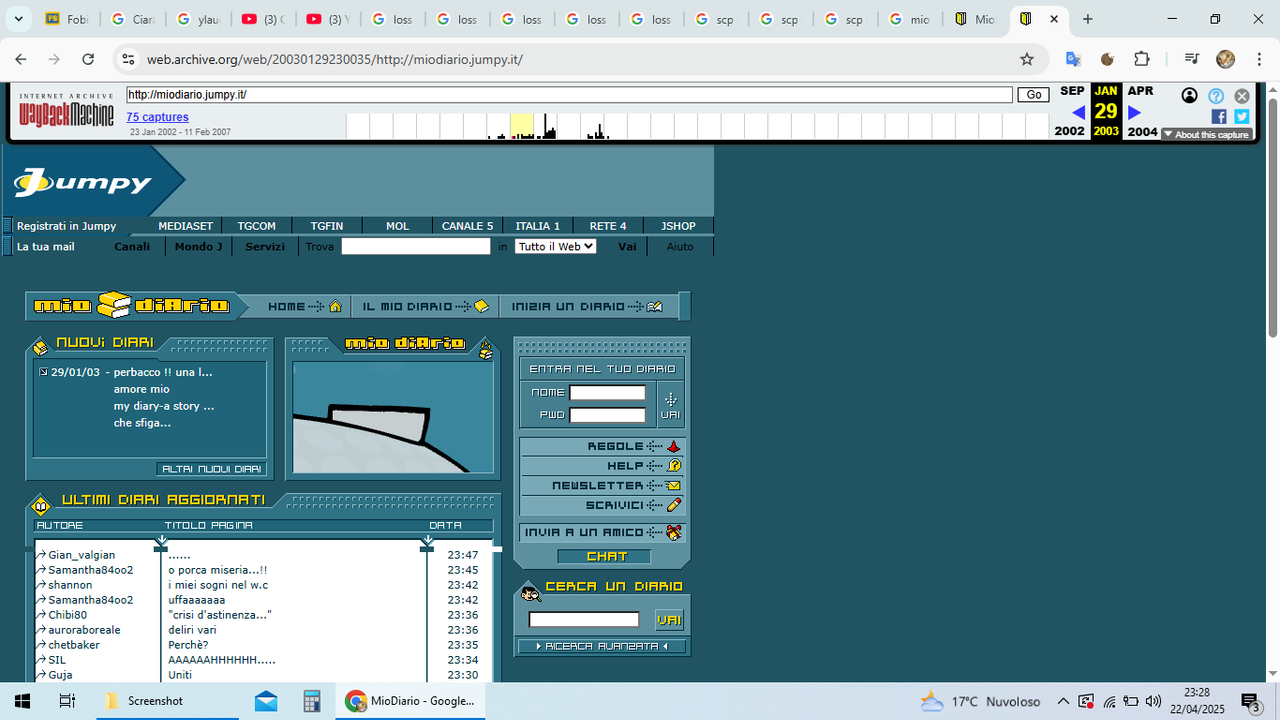
Task: Click the Newsletter envelope icon
Action: coord(672,485)
